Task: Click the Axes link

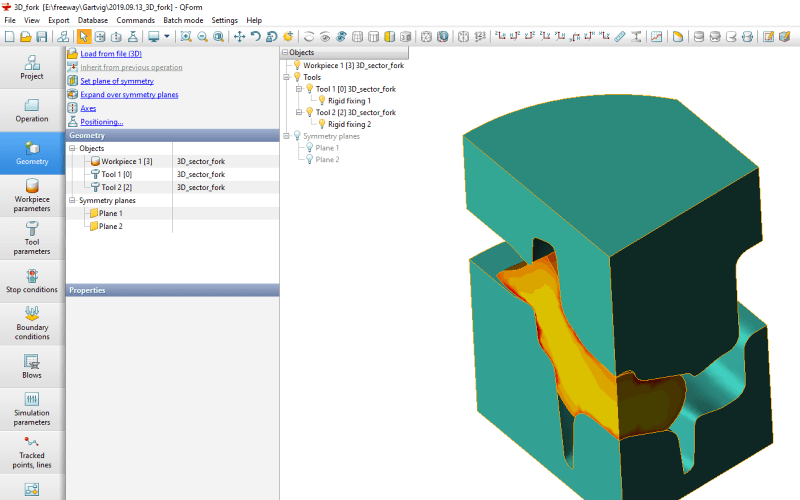Action: [x=88, y=108]
